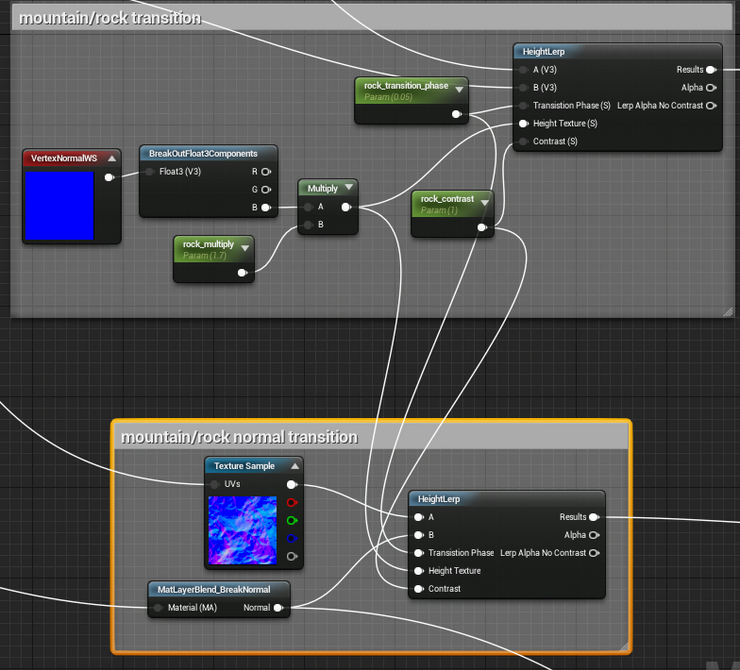Click the BreakOutFloat3Components R output pin
Image resolution: width=740 pixels, height=670 pixels.
[x=266, y=172]
